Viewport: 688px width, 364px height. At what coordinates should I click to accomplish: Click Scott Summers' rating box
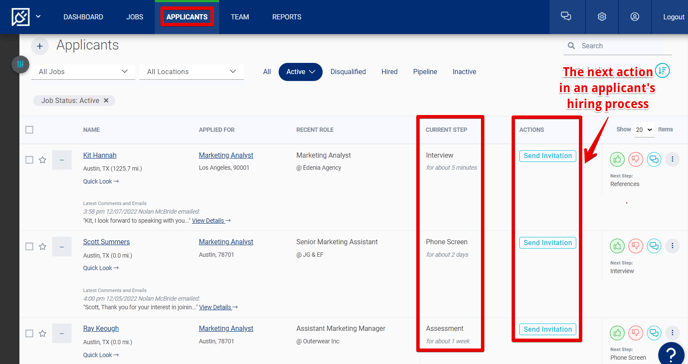pyautogui.click(x=62, y=247)
